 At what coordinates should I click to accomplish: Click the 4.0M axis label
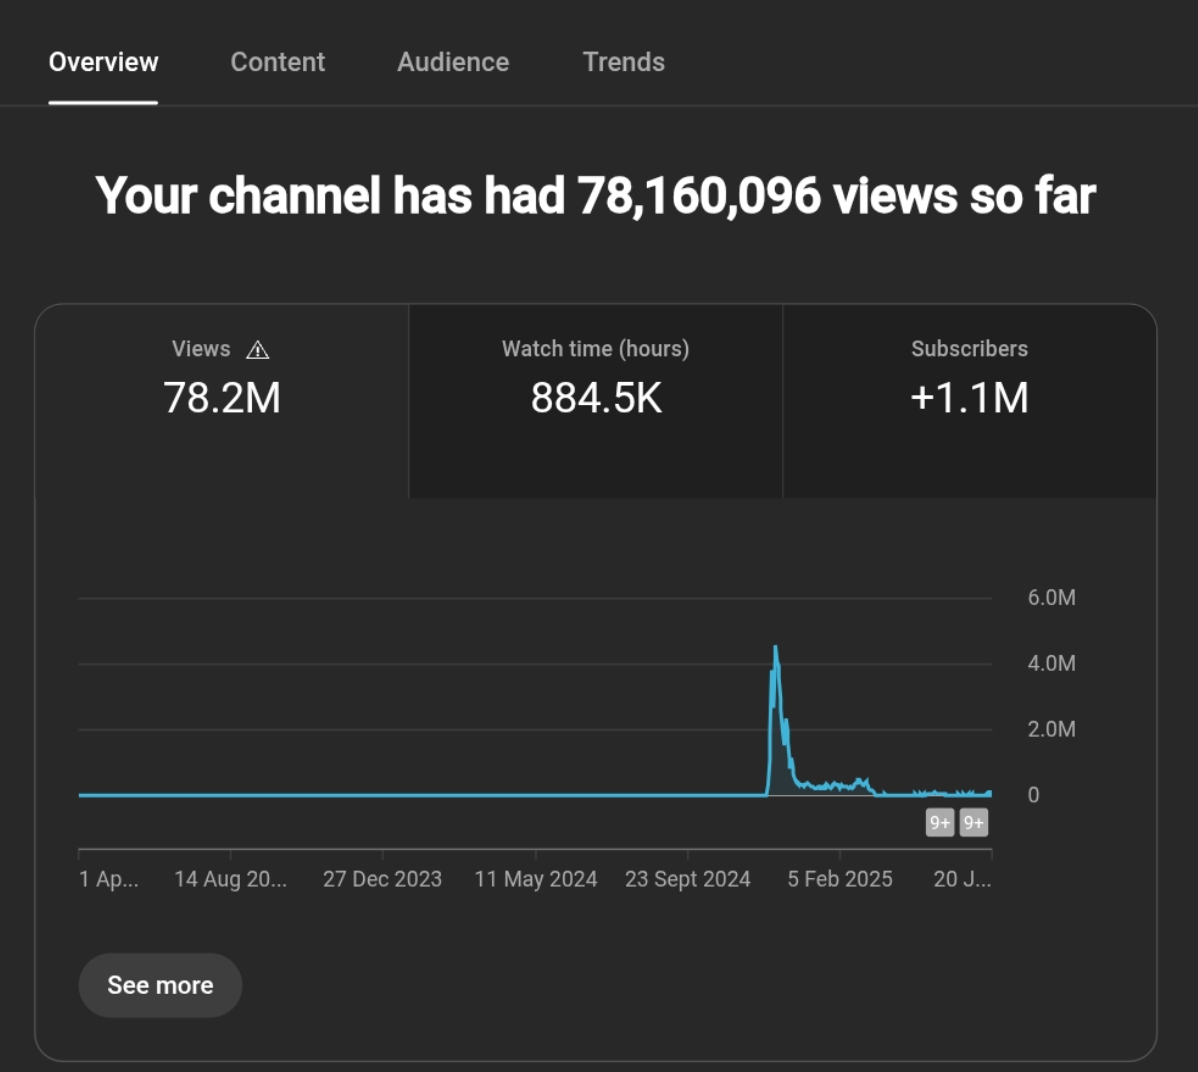point(1051,663)
